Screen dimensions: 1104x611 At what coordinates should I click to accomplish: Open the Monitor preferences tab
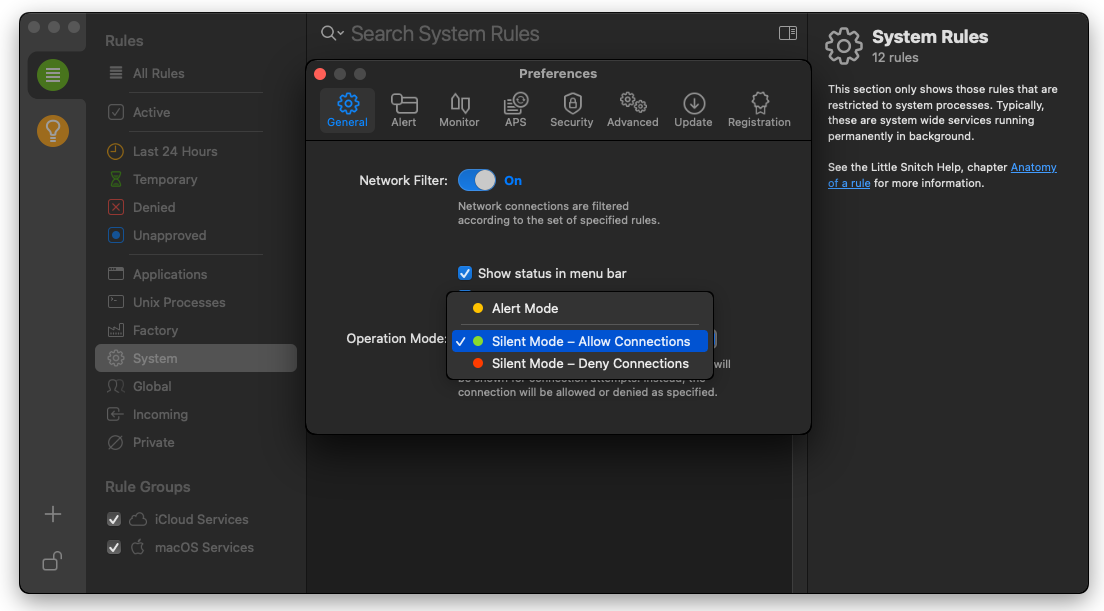click(459, 110)
